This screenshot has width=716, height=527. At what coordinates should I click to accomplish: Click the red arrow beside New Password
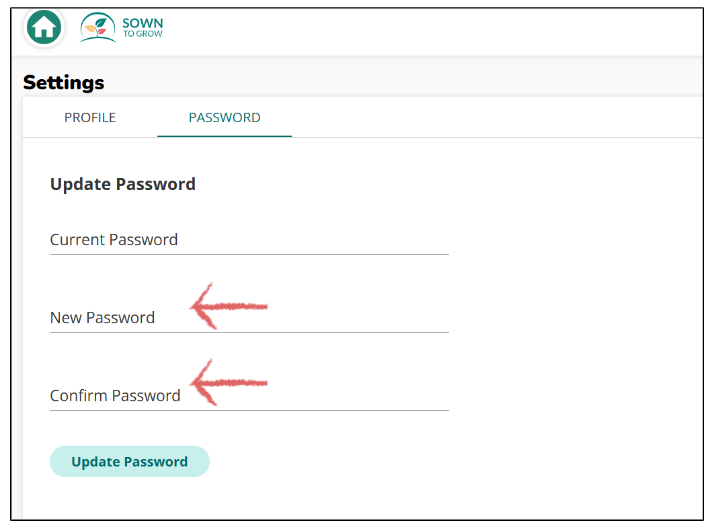[228, 306]
